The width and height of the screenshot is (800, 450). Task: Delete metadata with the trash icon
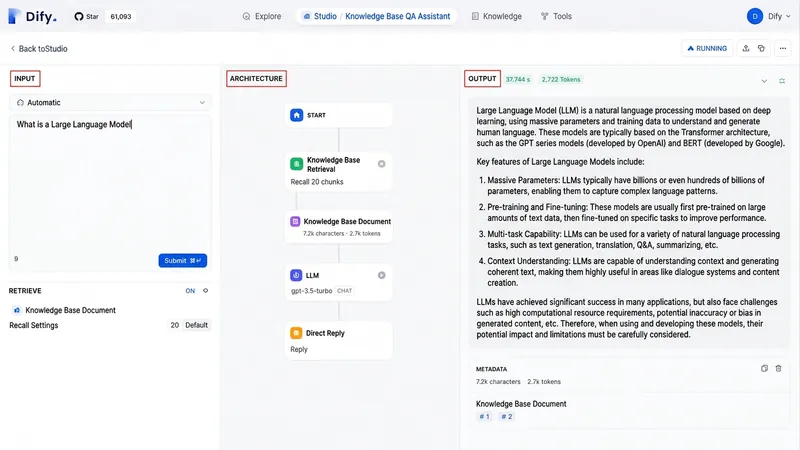pos(779,368)
